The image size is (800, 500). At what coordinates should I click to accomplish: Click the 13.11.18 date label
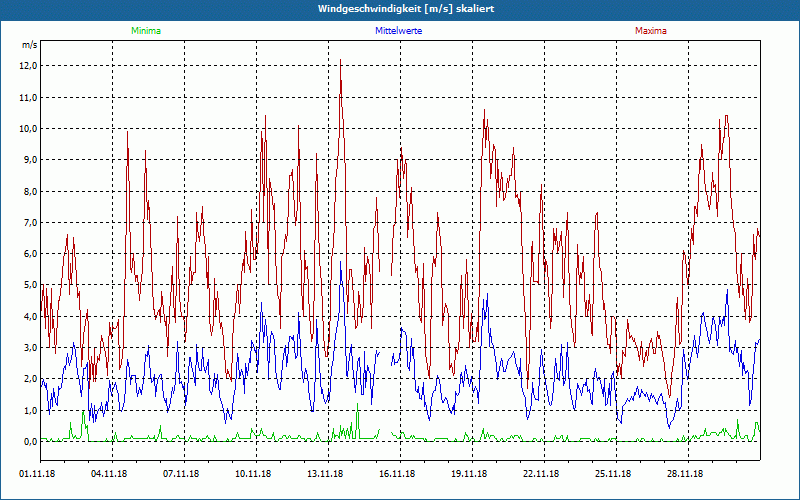[x=325, y=473]
